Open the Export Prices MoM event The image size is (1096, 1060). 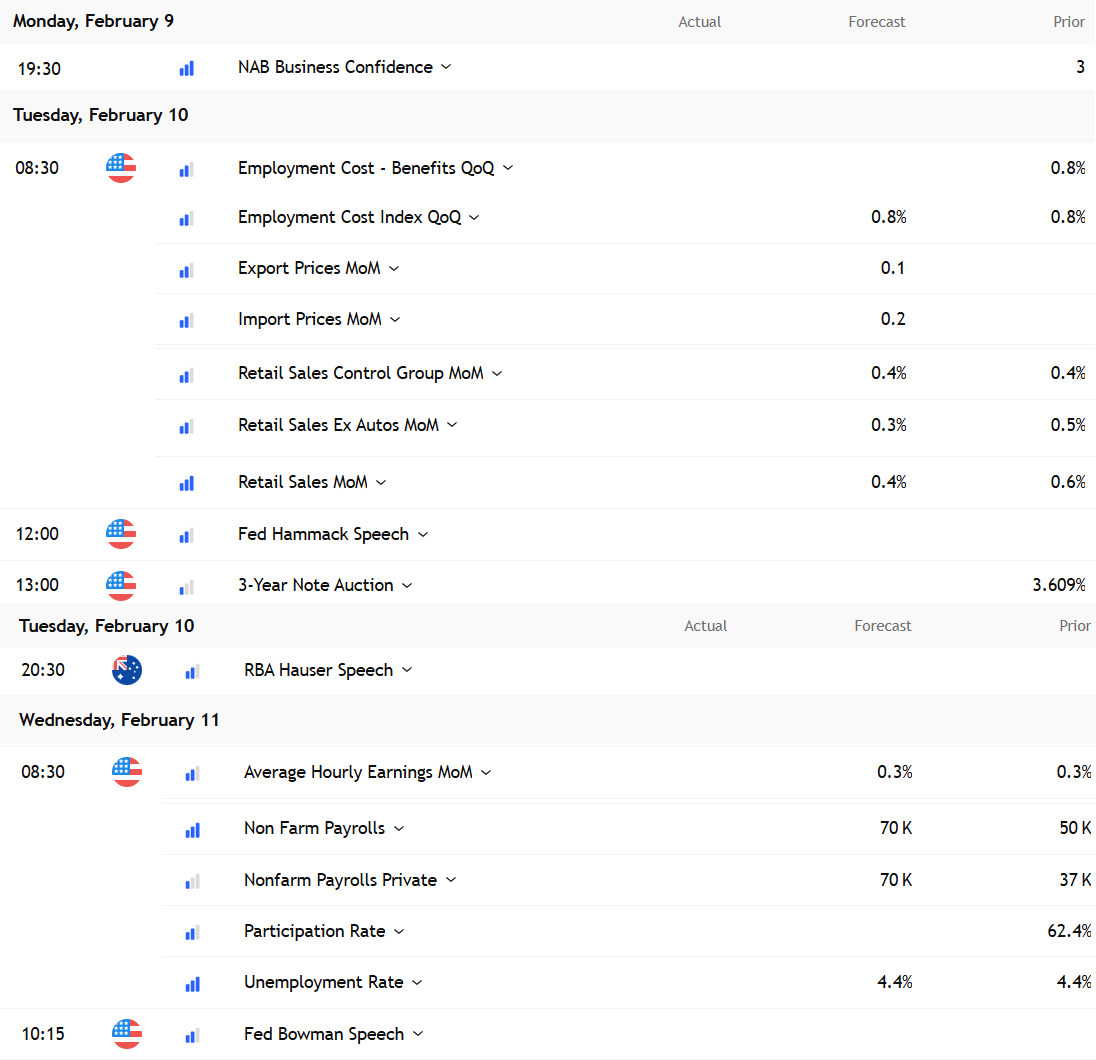[310, 268]
